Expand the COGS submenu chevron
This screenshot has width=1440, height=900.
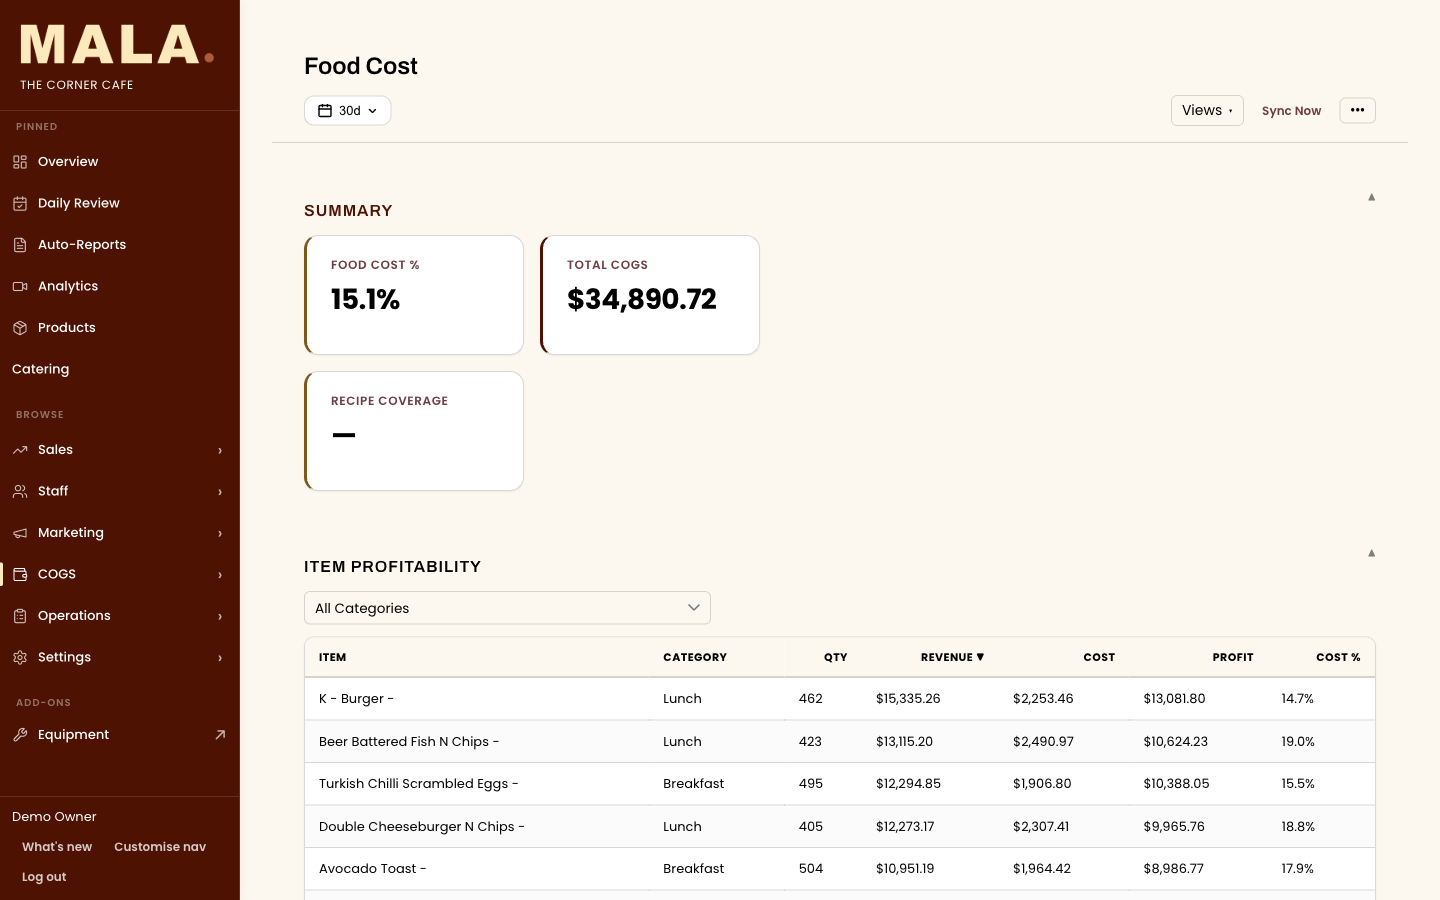click(x=220, y=575)
